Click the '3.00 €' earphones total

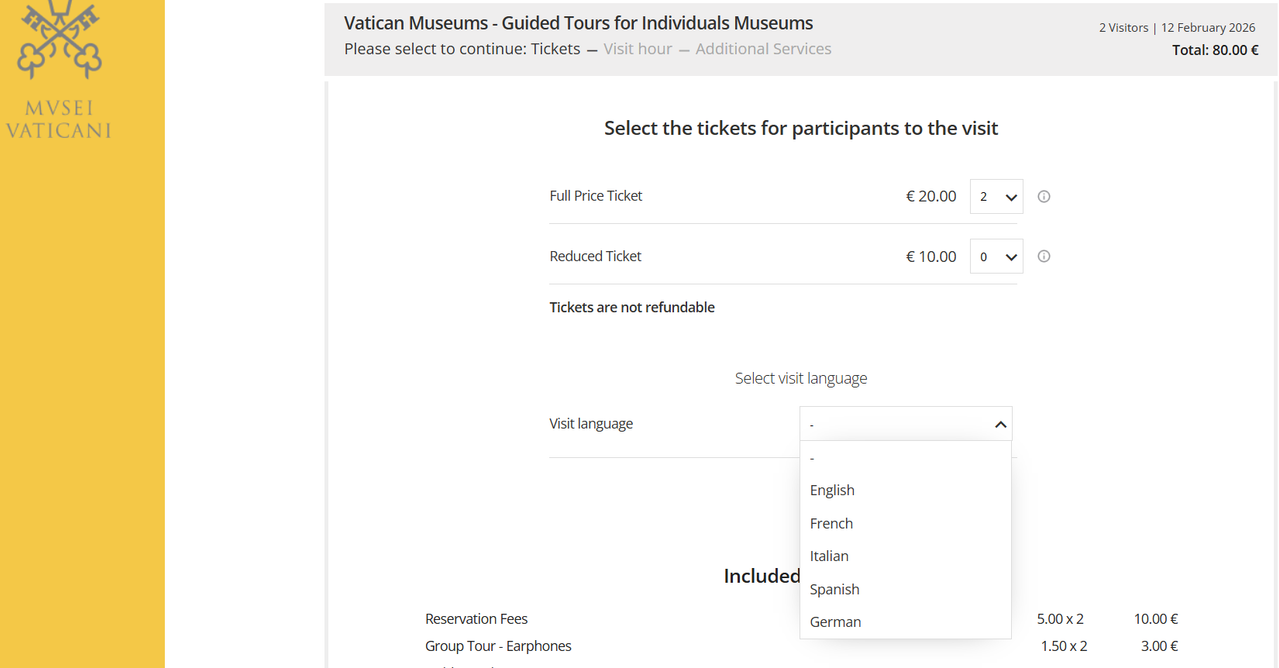click(x=1159, y=646)
